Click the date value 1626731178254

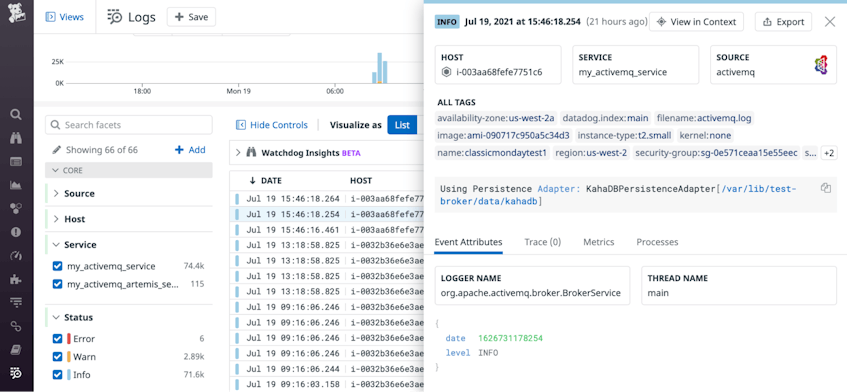[510, 338]
